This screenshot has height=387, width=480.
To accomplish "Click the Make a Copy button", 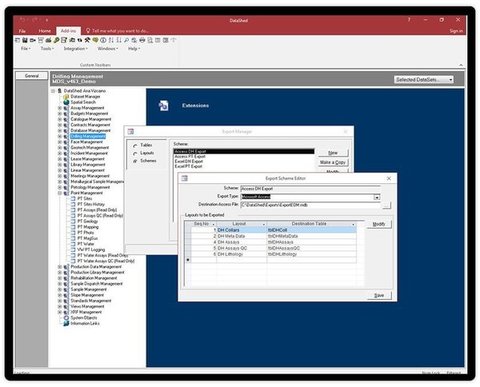I will click(333, 162).
